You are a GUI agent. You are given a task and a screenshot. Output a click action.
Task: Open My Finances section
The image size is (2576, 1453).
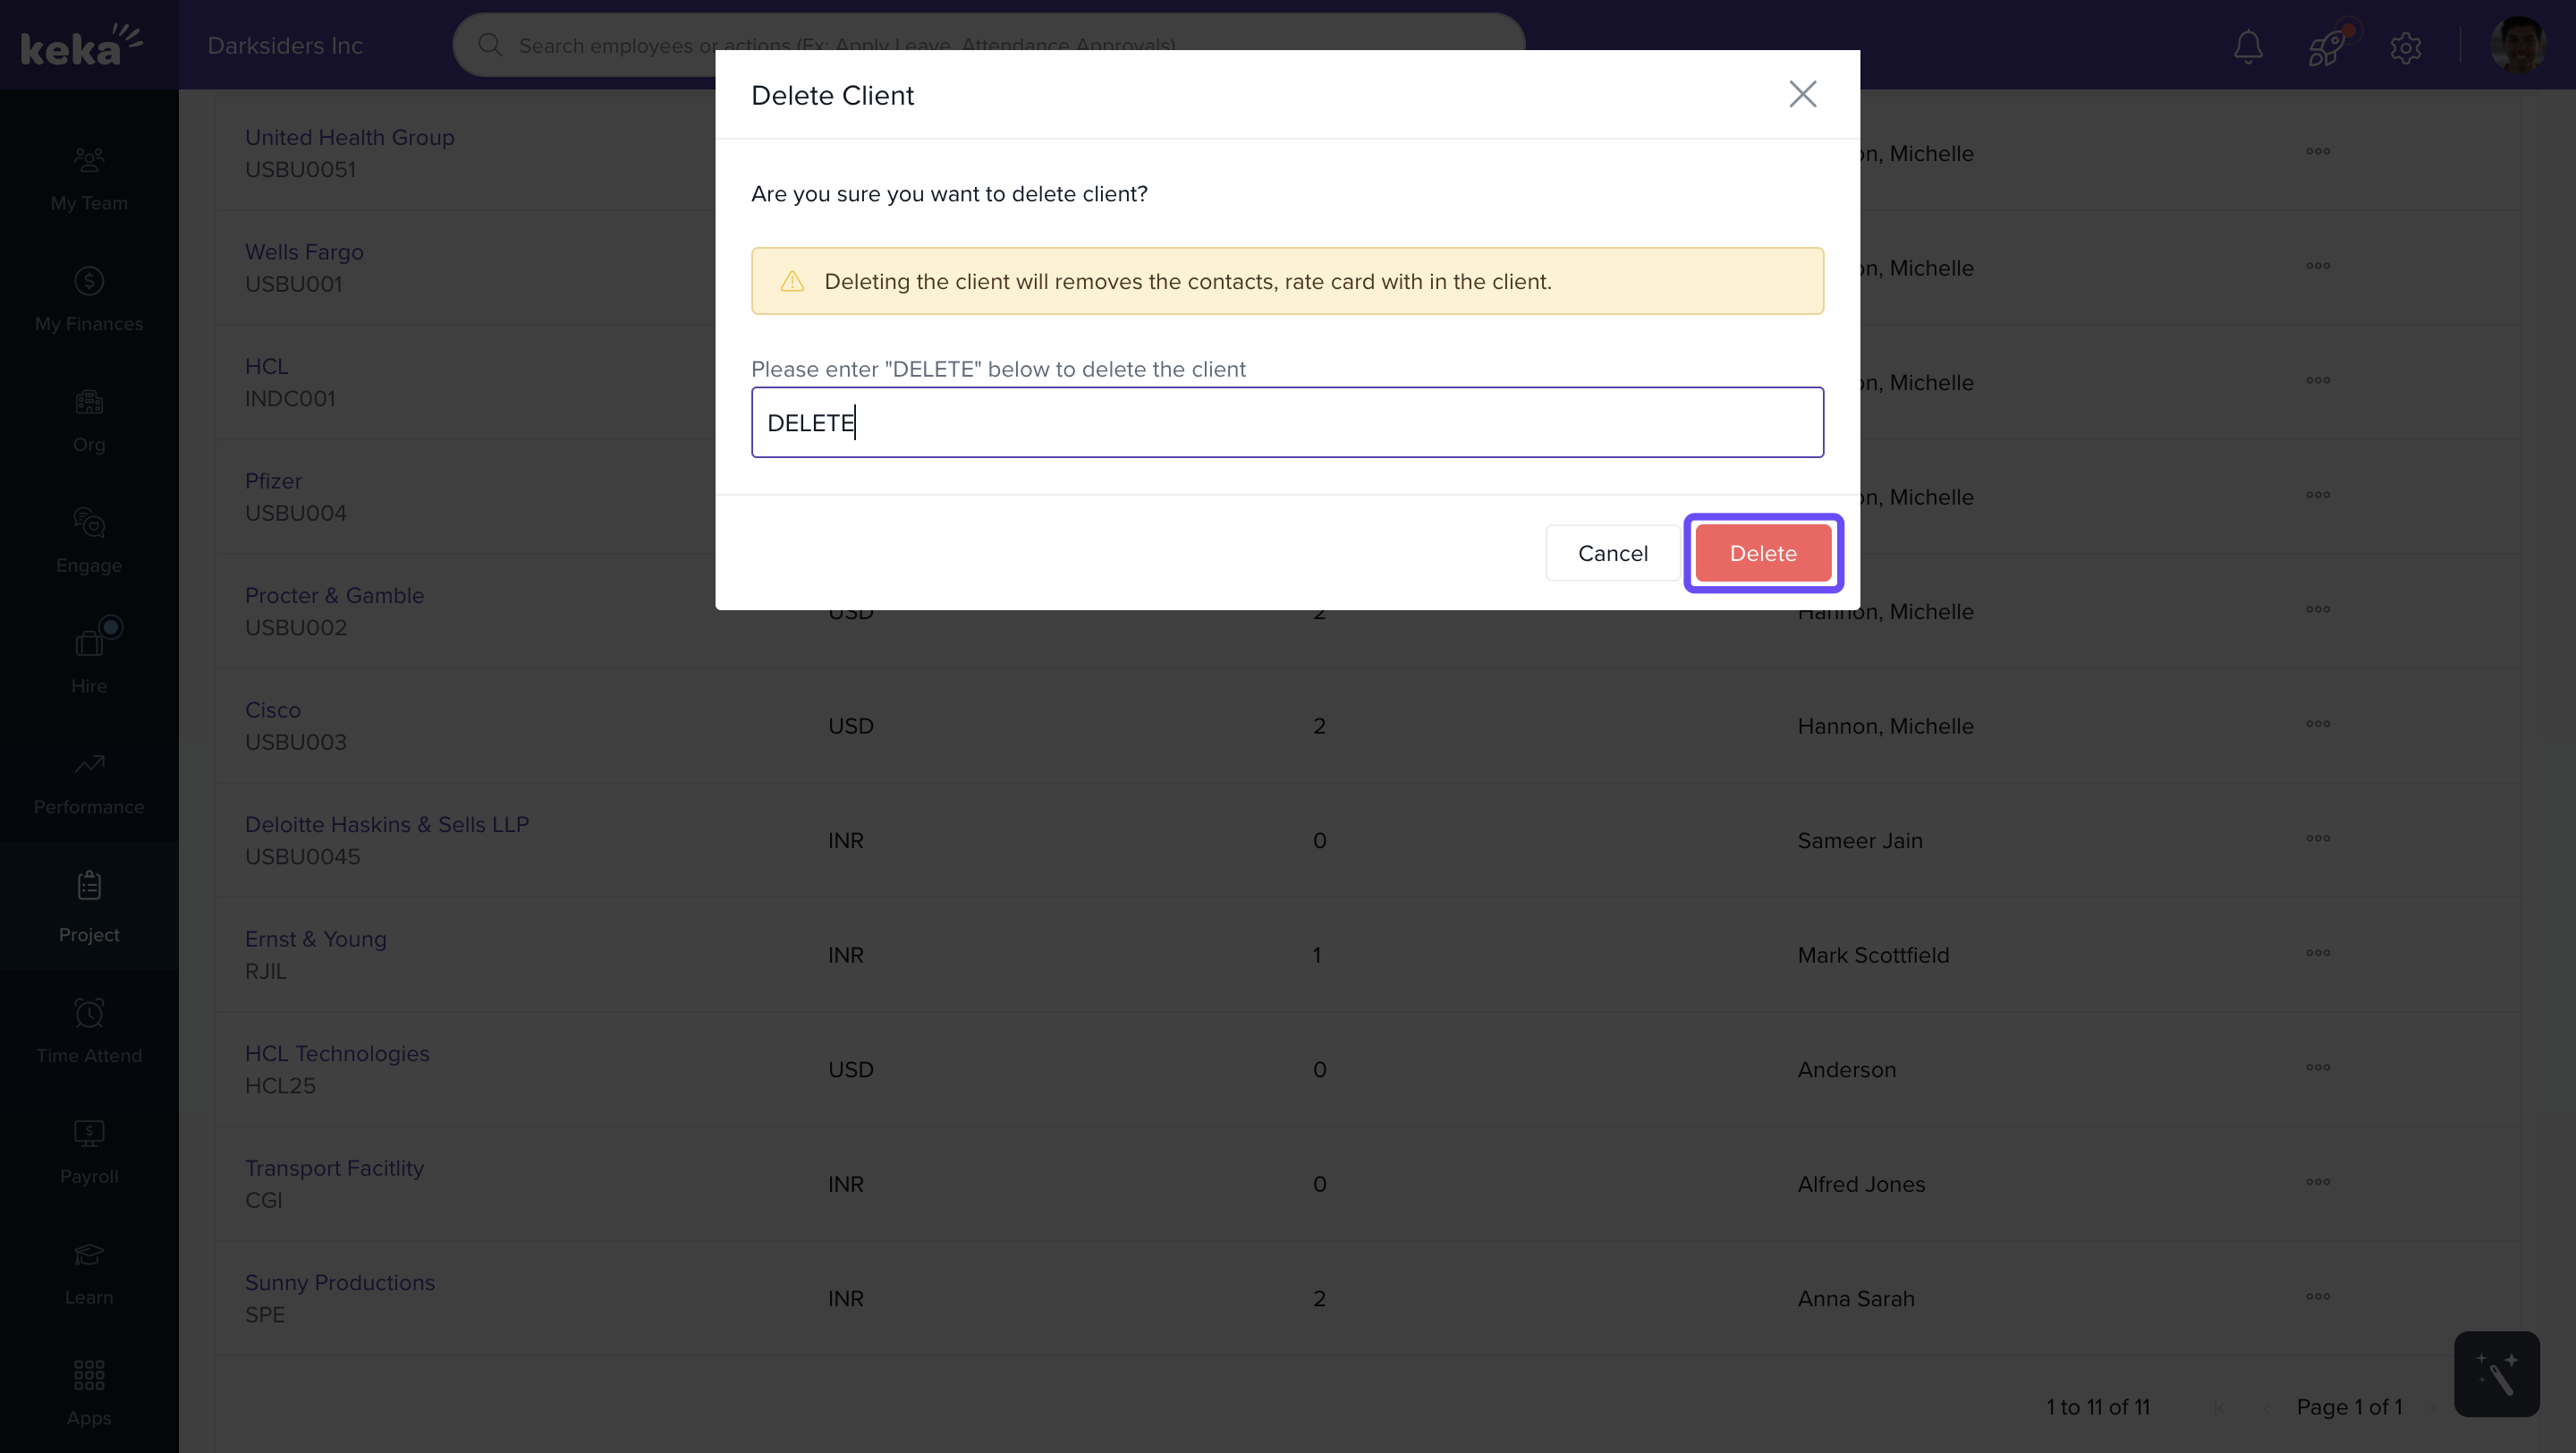89,299
